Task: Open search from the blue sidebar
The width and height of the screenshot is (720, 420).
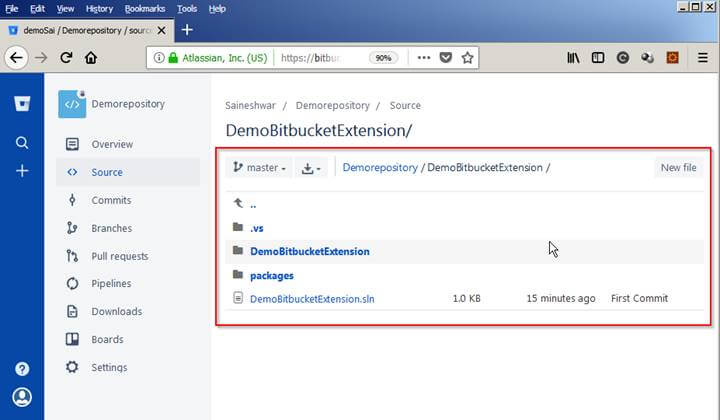Action: coord(22,143)
